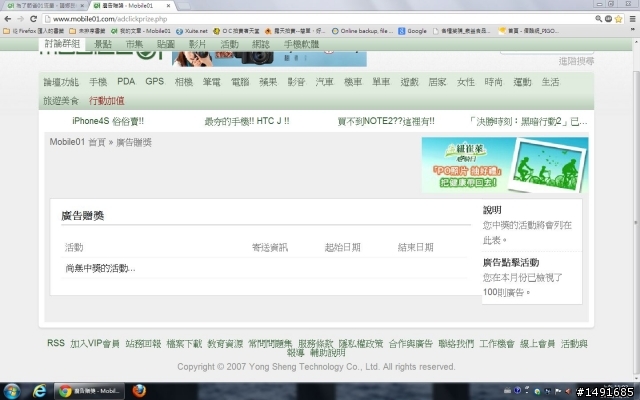
Task: Open the Xuite.net bookmark
Action: (x=192, y=31)
